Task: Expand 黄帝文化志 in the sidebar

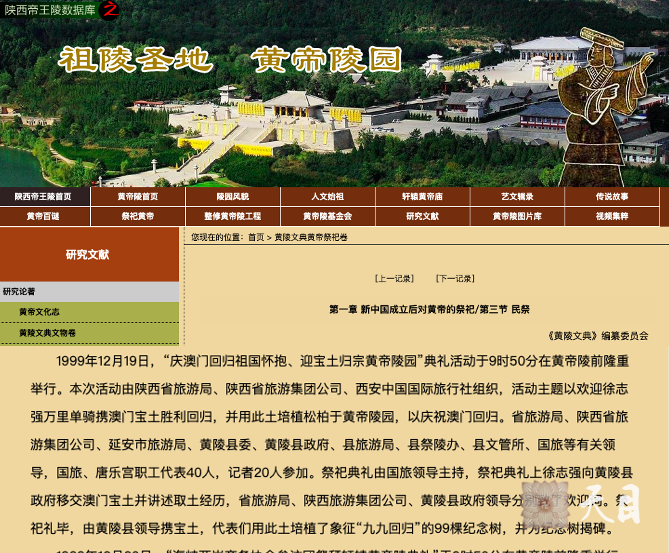Action: pos(39,312)
